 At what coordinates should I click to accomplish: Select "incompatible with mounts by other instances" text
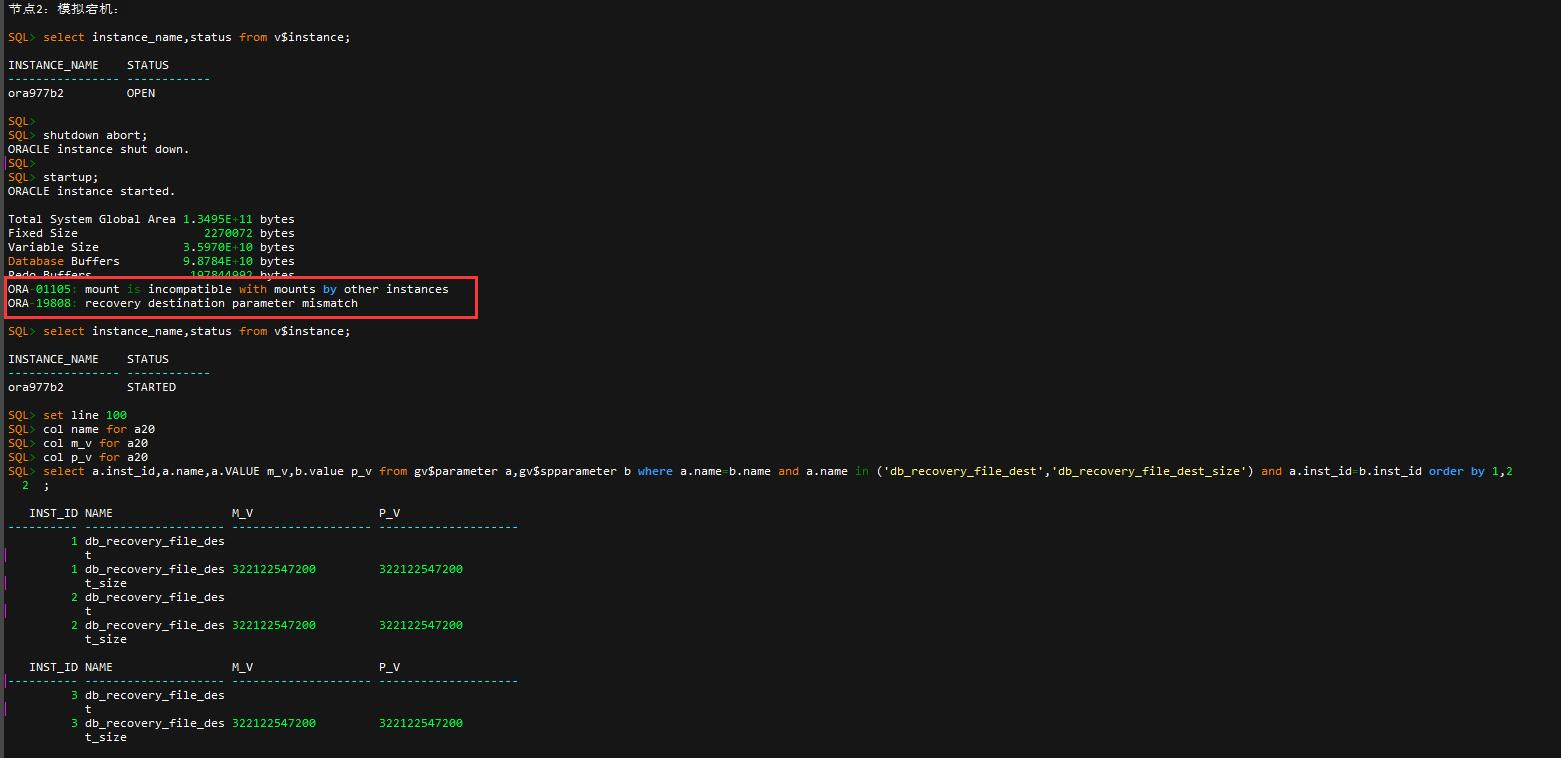[298, 289]
